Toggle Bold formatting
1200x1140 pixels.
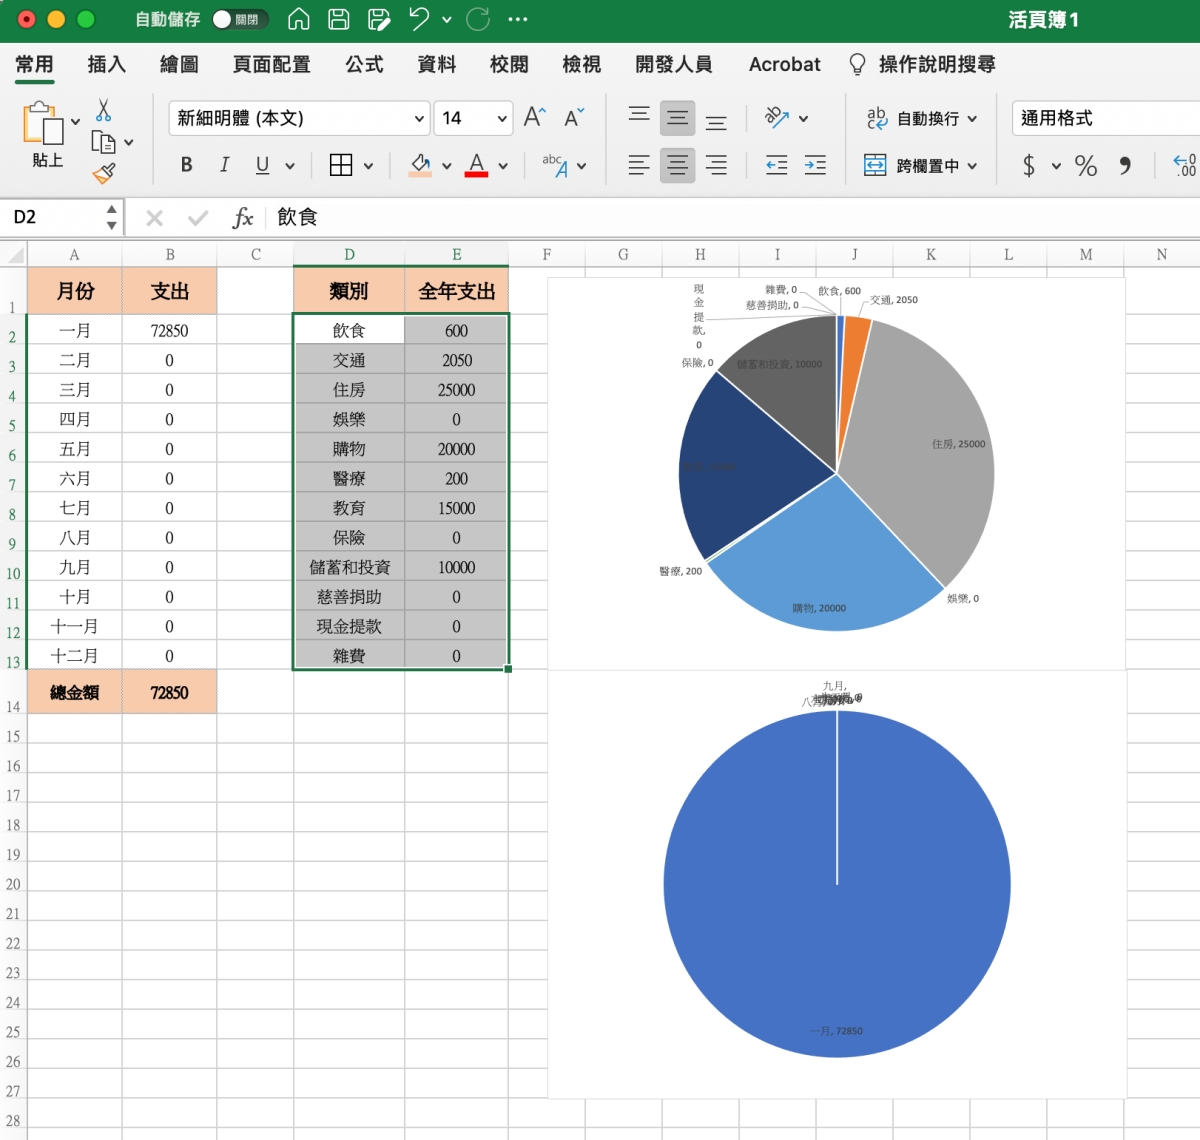(186, 165)
